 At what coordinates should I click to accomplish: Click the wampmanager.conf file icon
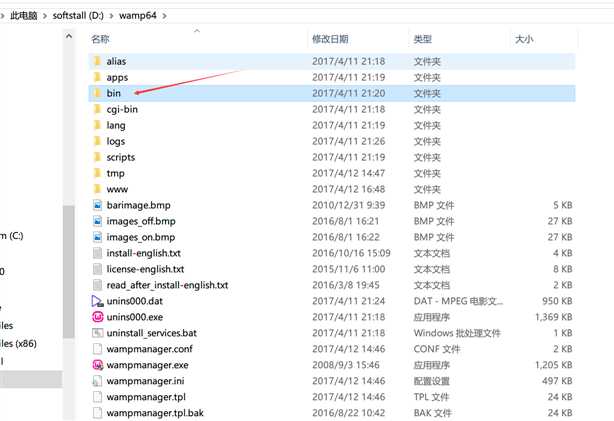98,349
